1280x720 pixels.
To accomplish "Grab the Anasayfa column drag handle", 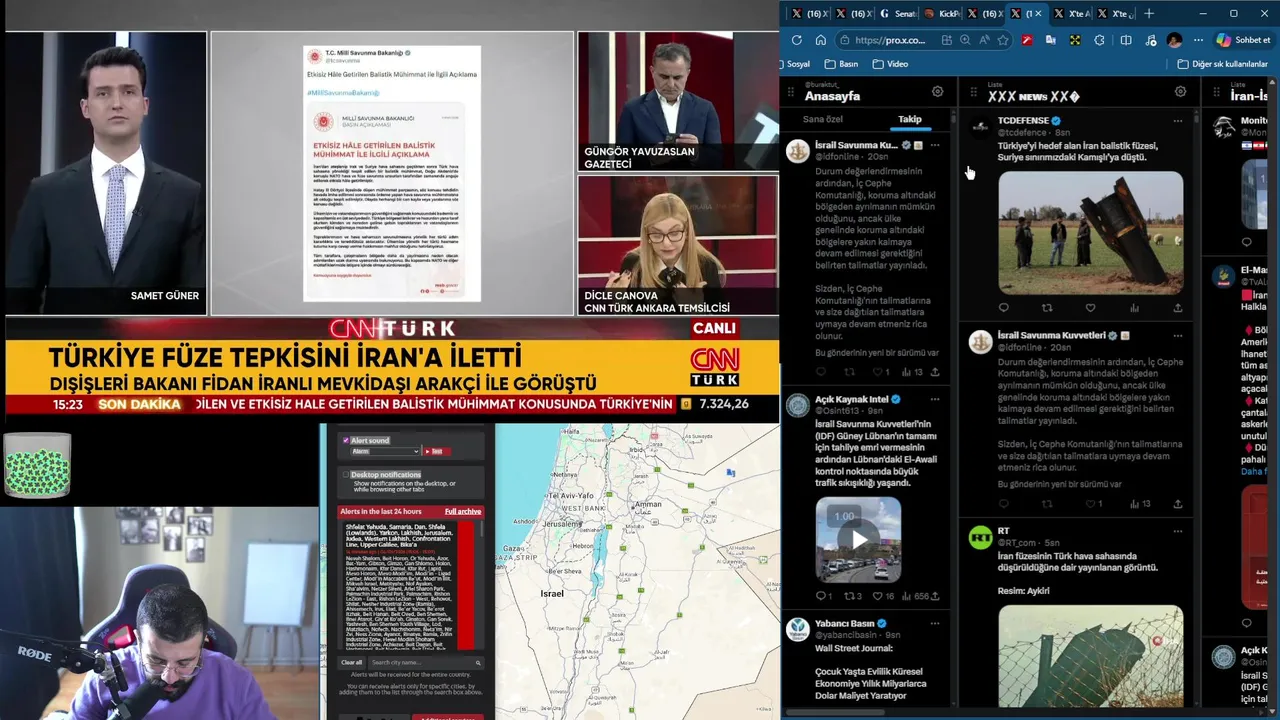I will 791,92.
